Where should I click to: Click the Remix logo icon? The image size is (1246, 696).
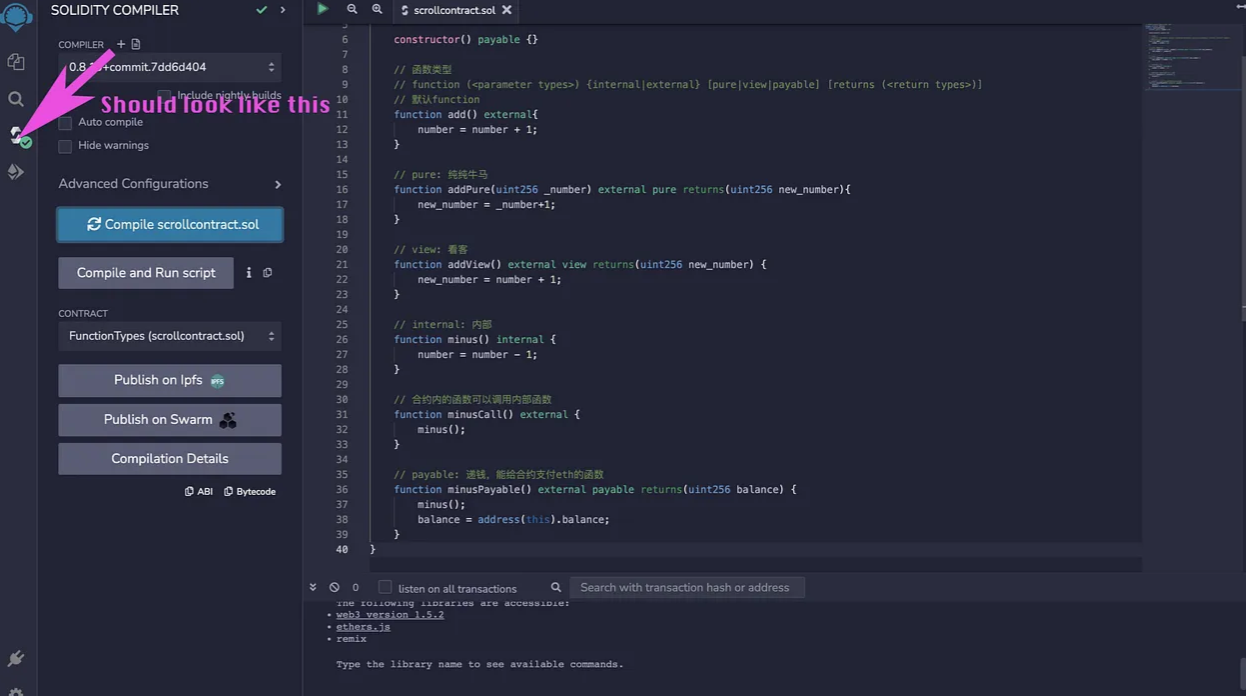[x=17, y=17]
